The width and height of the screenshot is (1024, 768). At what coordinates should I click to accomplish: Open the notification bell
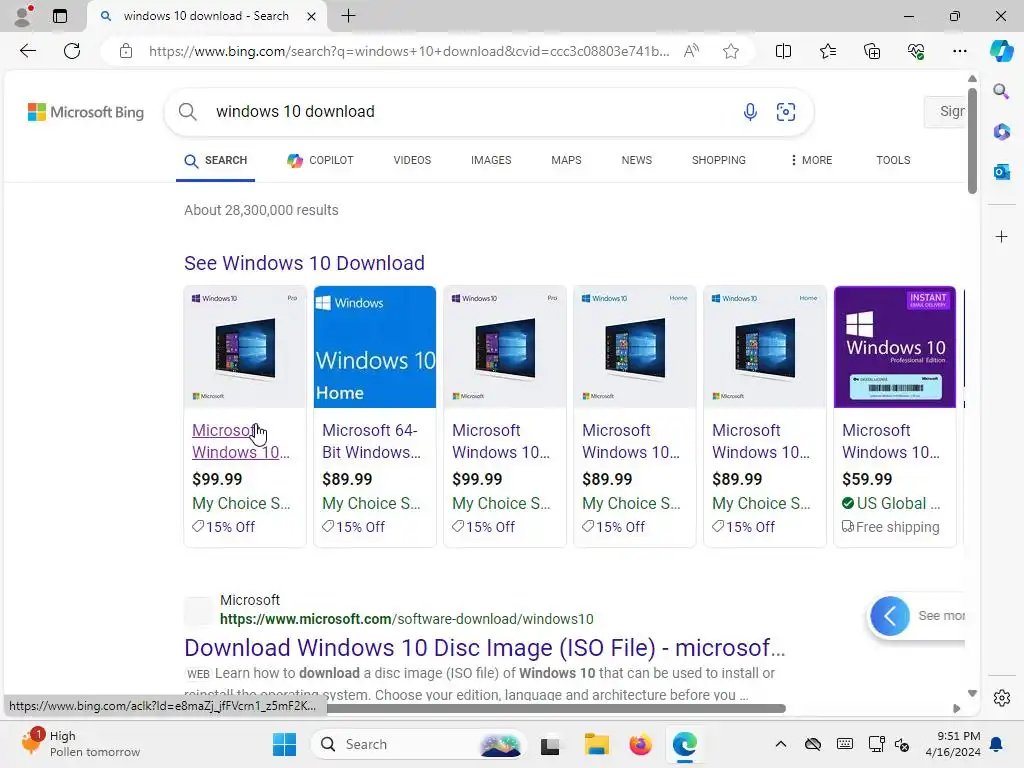pyautogui.click(x=997, y=744)
